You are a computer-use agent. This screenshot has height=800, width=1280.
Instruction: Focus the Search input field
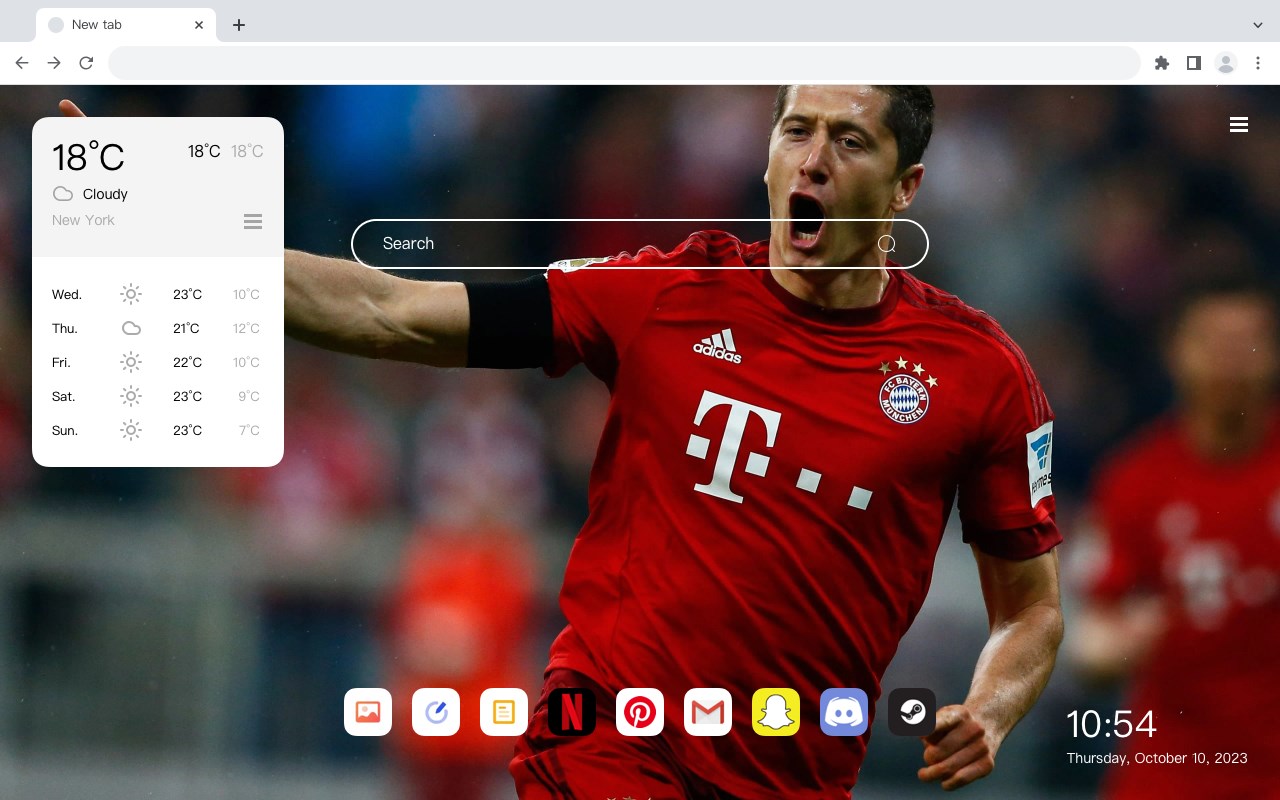pyautogui.click(x=640, y=244)
